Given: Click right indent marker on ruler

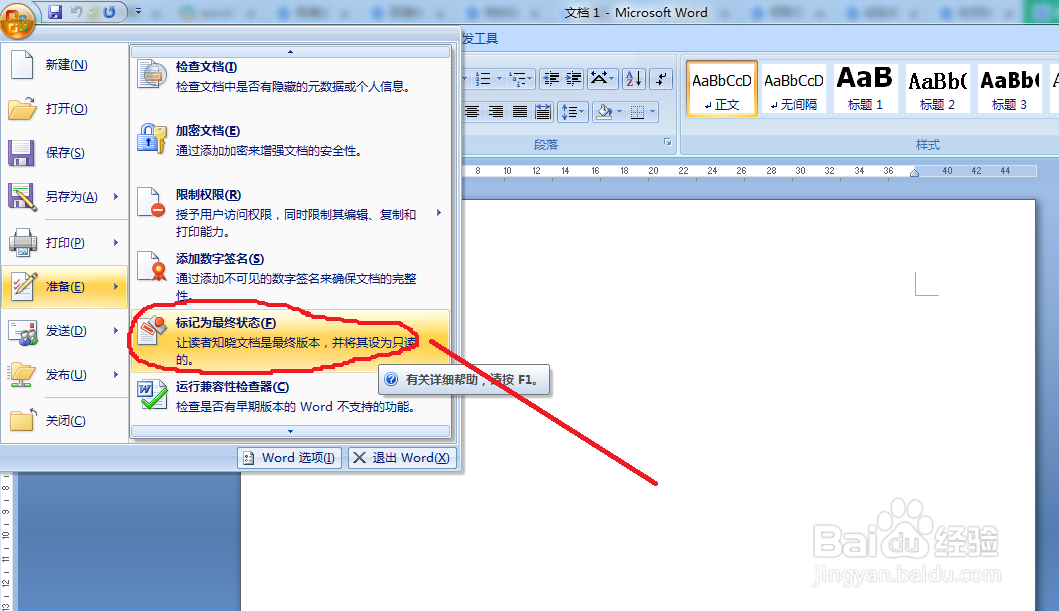Looking at the screenshot, I should (x=914, y=173).
